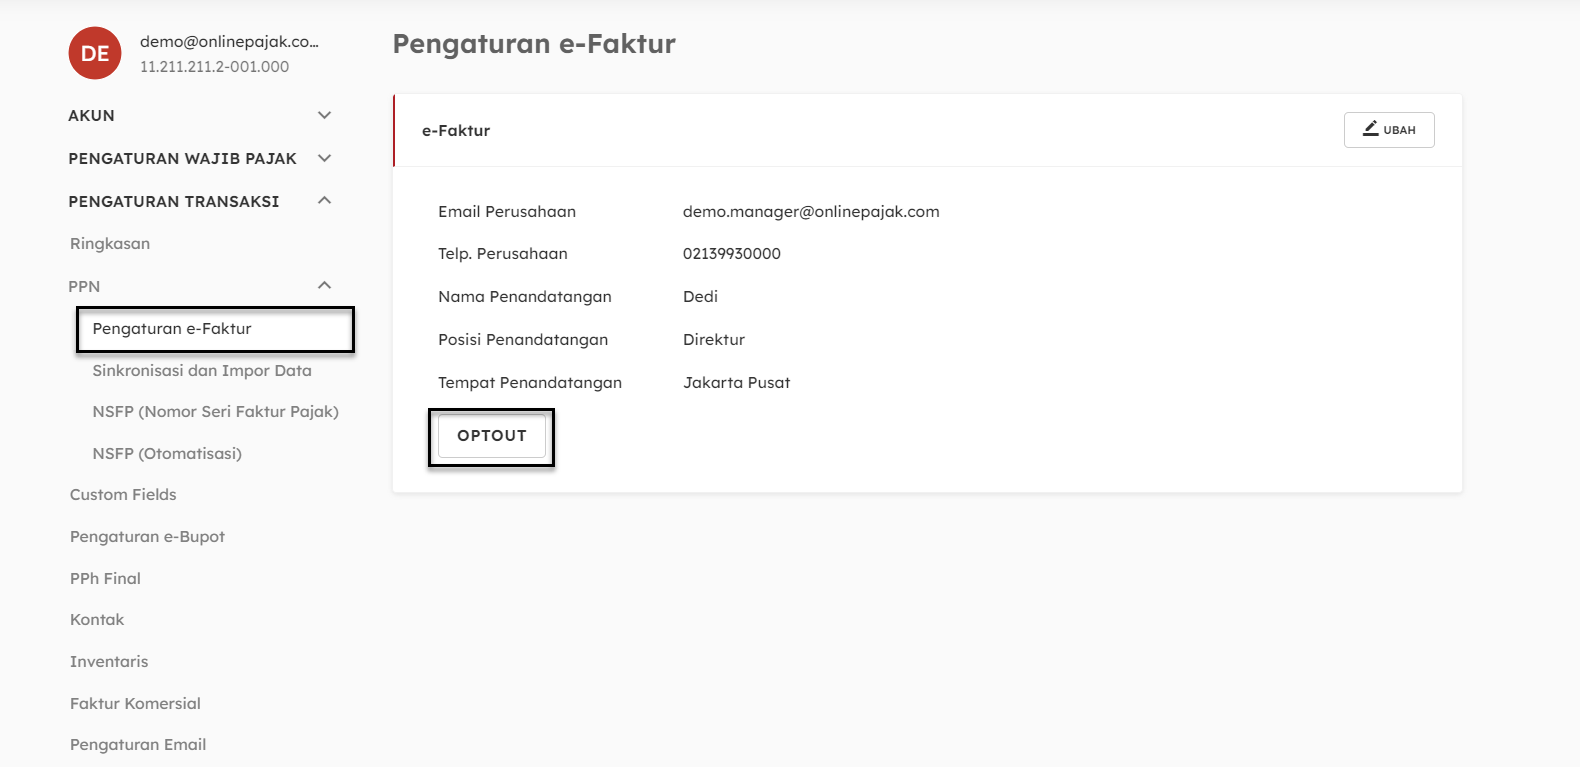Navigate to Custom Fields
The height and width of the screenshot is (767, 1580).
pos(123,495)
